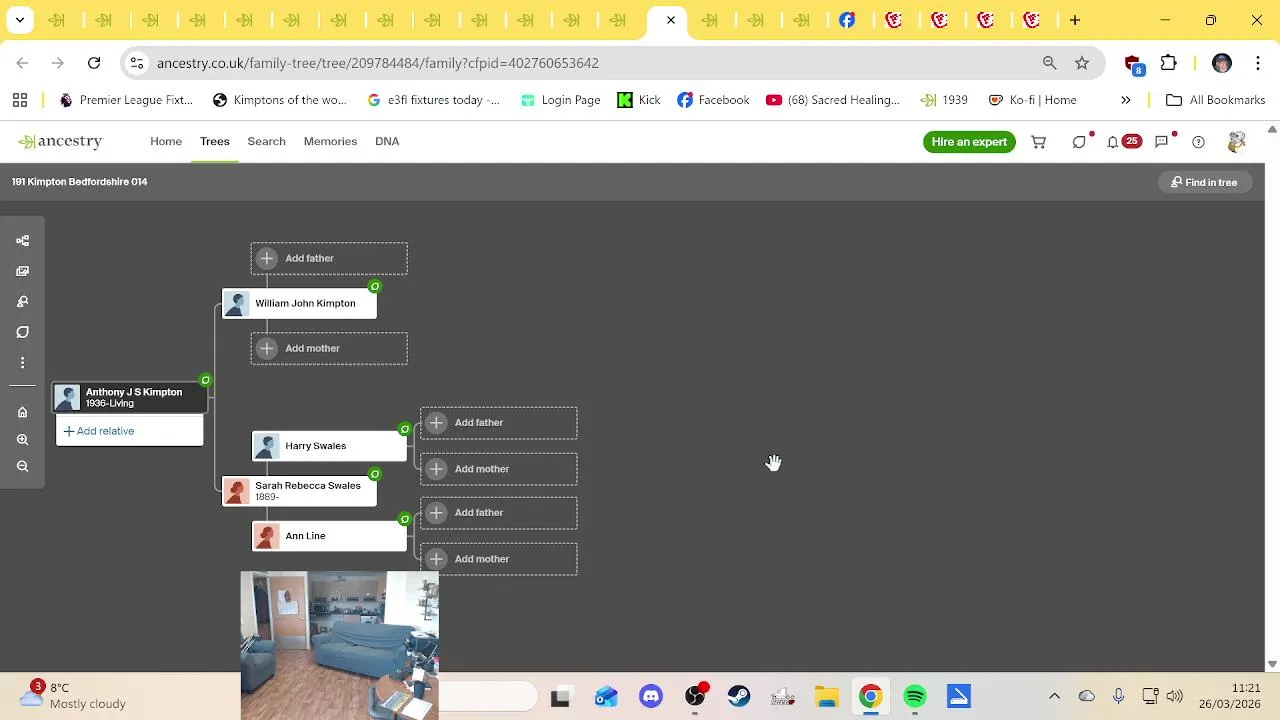Viewport: 1280px width, 720px height.
Task: Open the Chrome tab search dropdown arrow
Action: pyautogui.click(x=19, y=20)
